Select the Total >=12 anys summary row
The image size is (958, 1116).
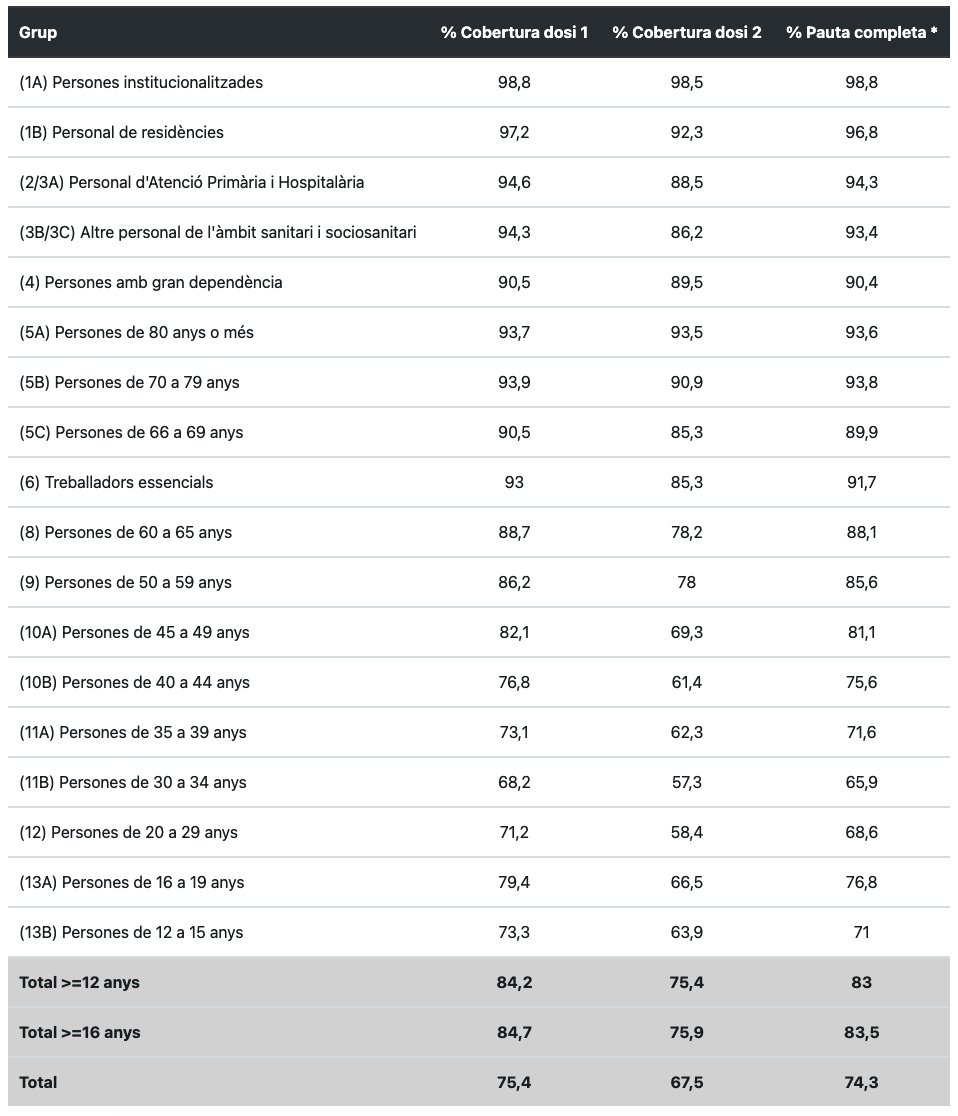(479, 982)
